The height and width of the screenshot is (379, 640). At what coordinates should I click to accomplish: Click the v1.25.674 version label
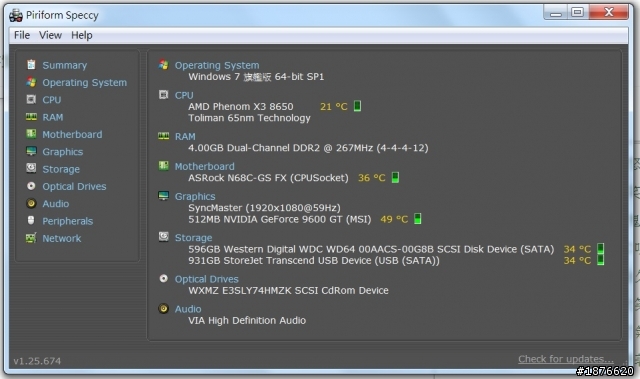tap(37, 361)
